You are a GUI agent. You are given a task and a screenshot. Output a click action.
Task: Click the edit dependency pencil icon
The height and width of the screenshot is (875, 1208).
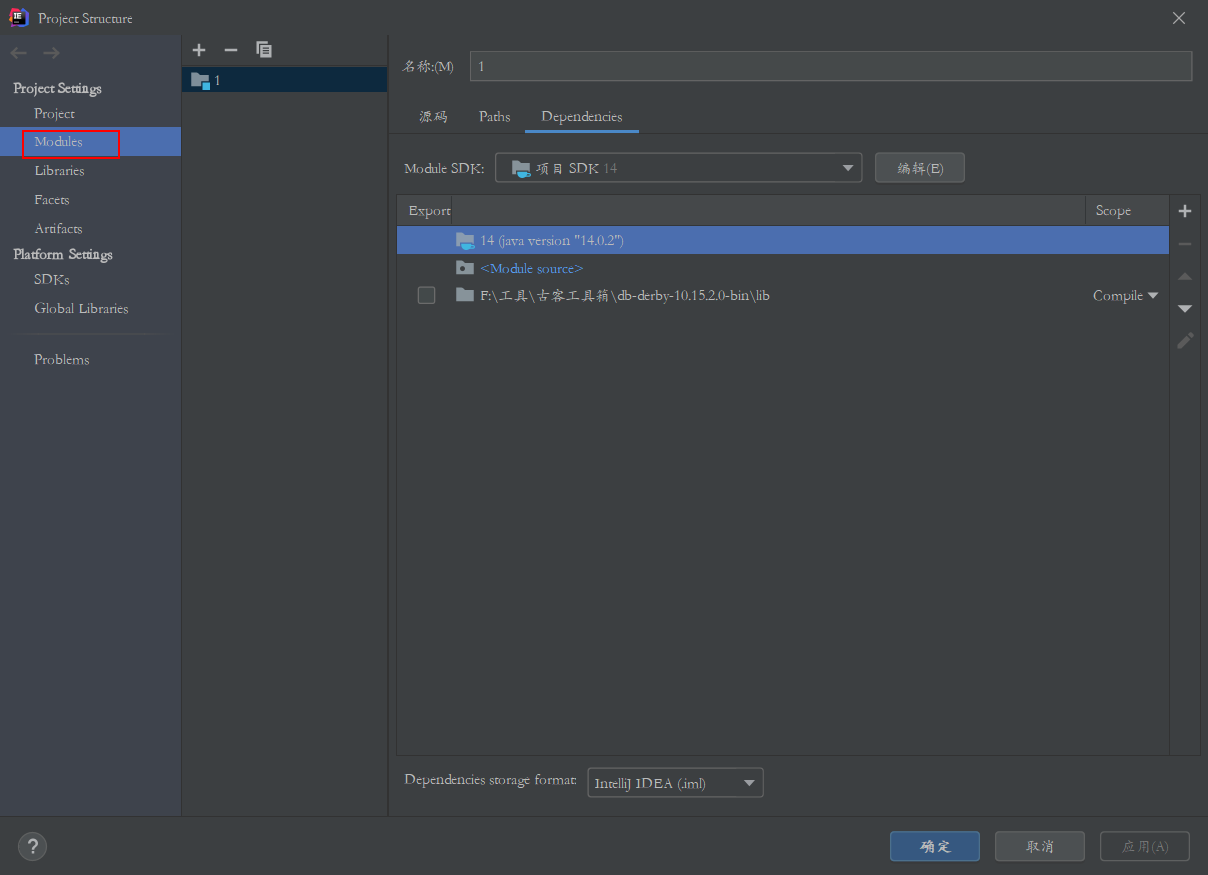[1185, 340]
